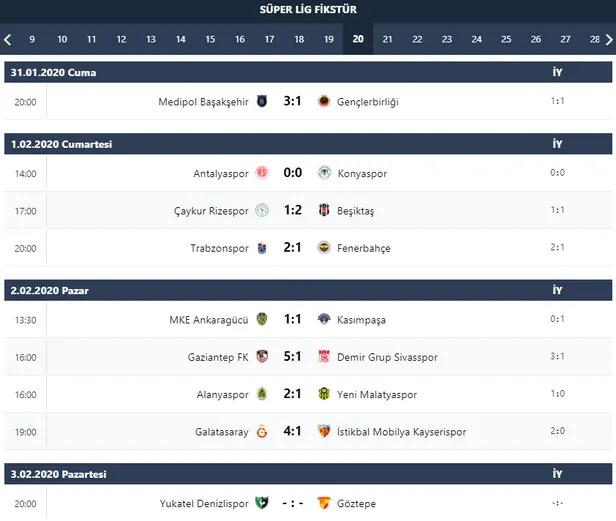This screenshot has height=521, width=616.
Task: Go to next weeks with right arrow
Action: coord(608,40)
